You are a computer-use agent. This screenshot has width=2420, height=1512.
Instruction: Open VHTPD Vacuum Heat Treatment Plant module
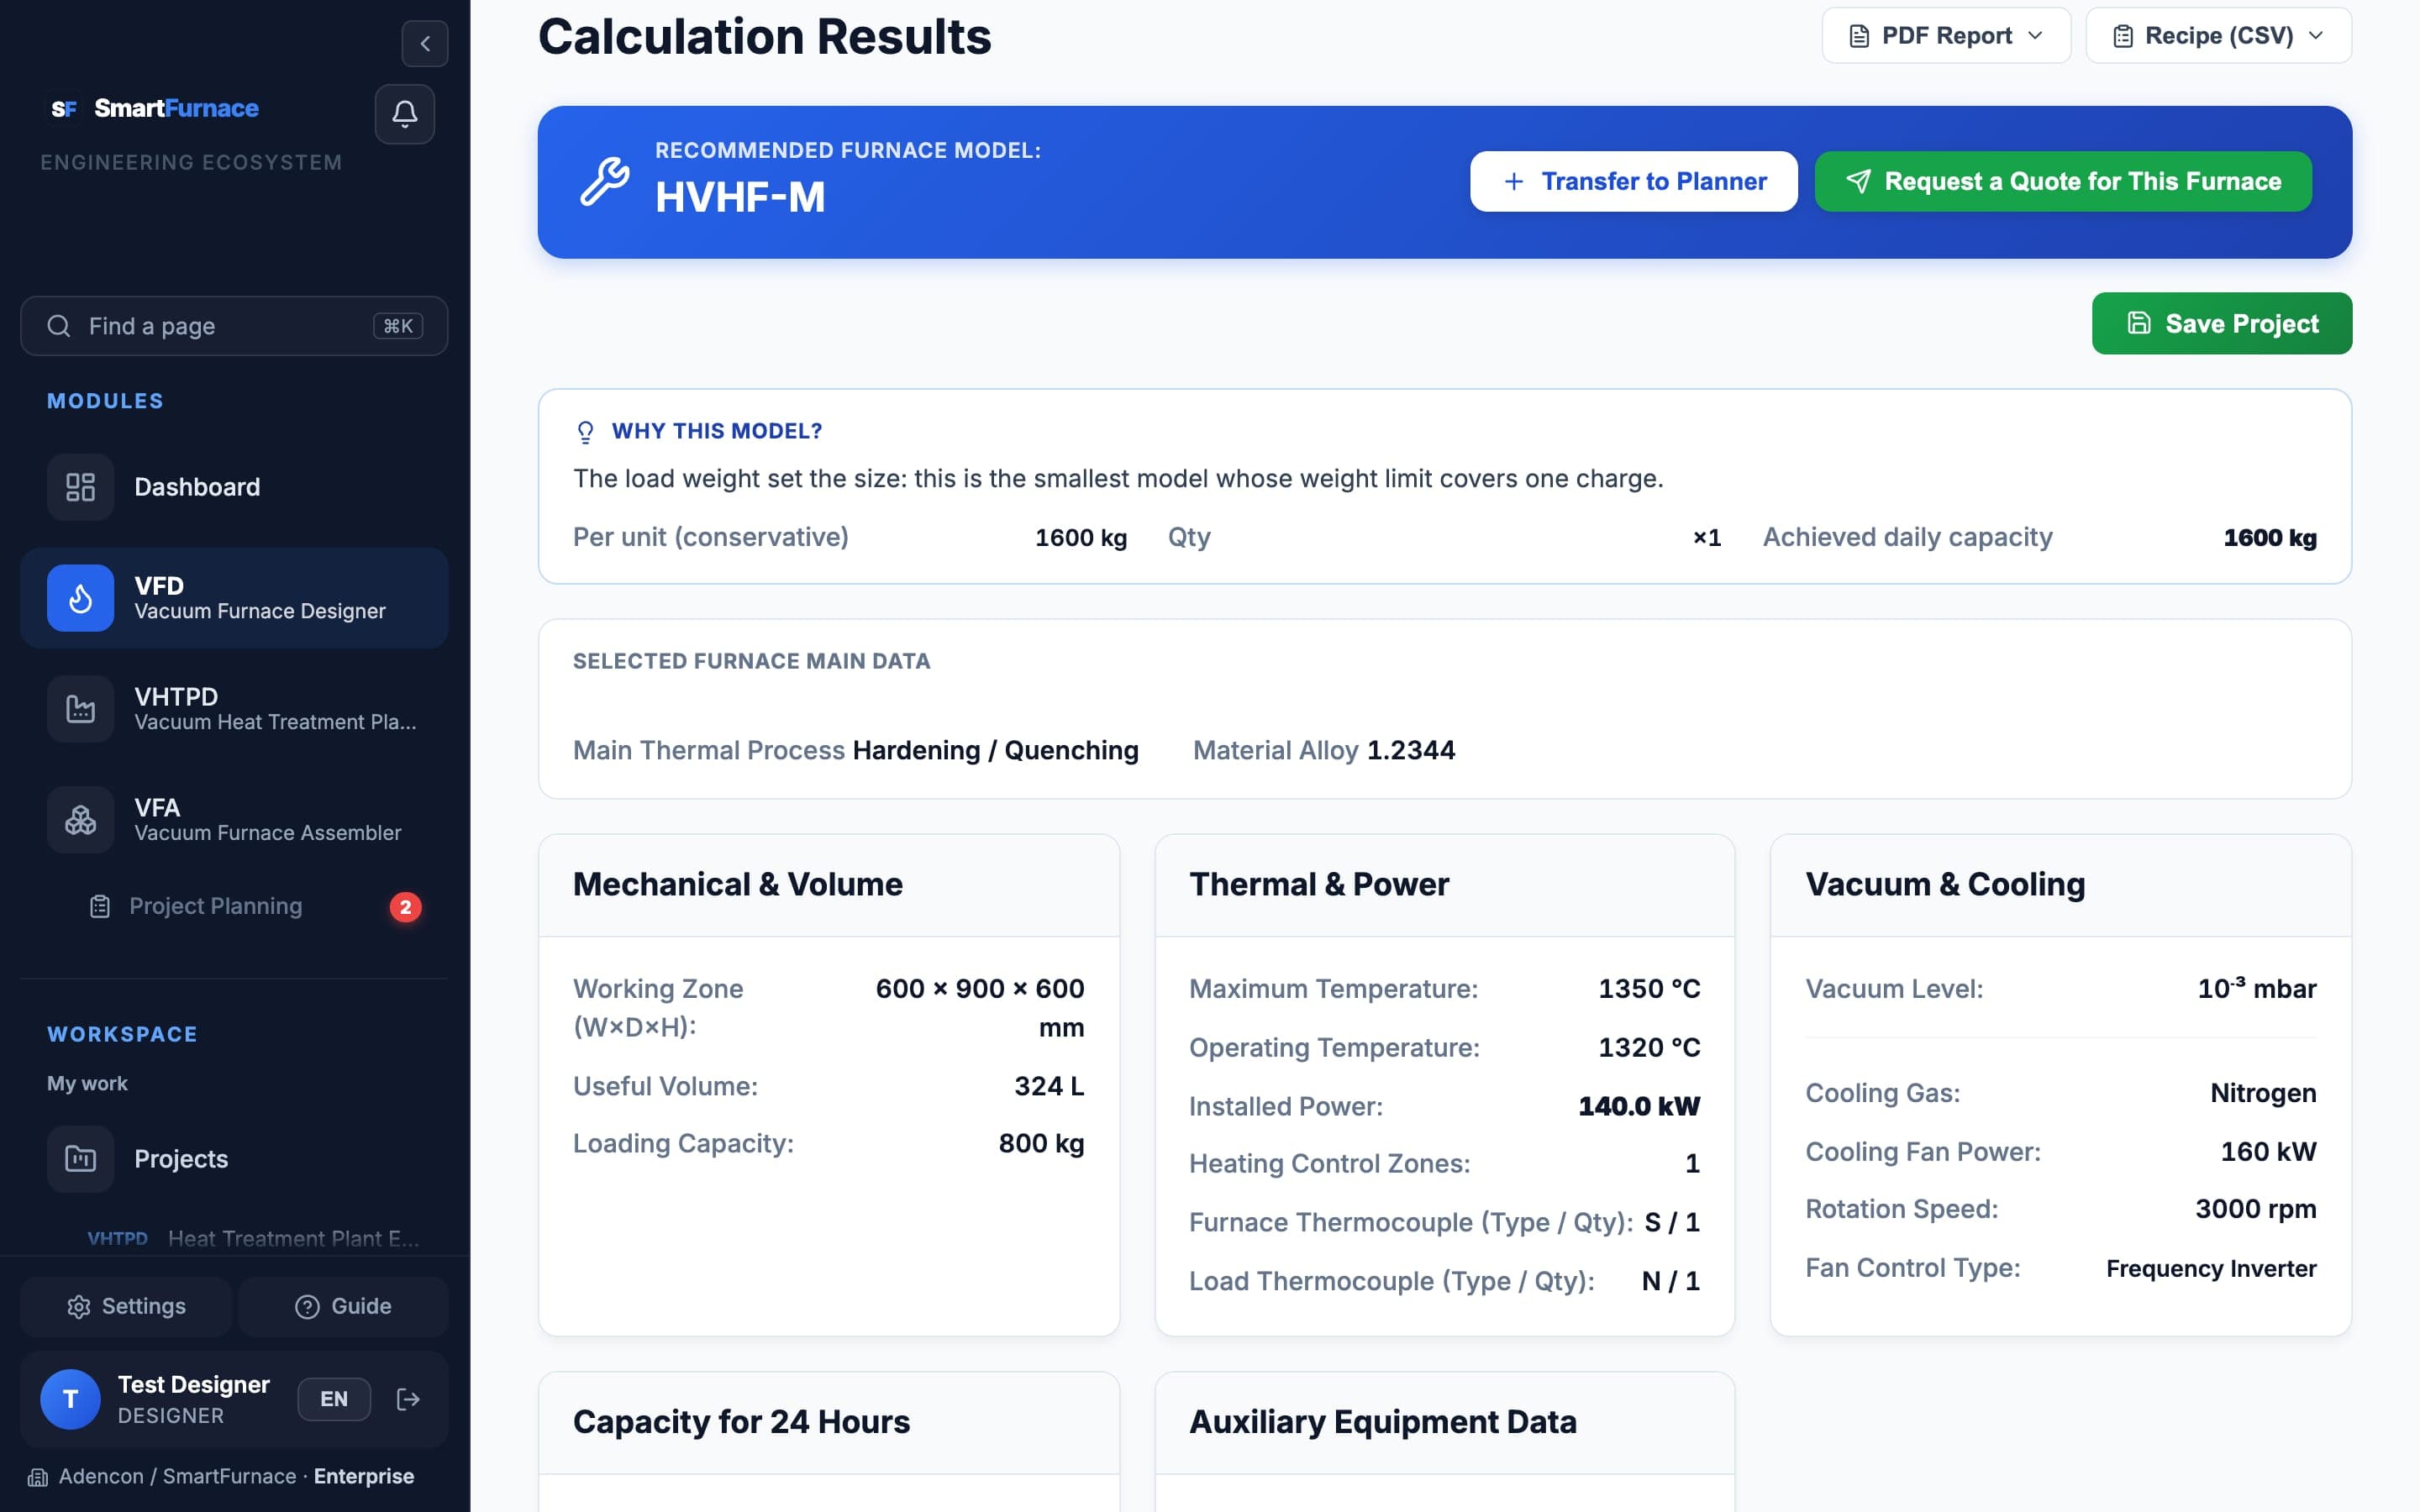coord(234,709)
